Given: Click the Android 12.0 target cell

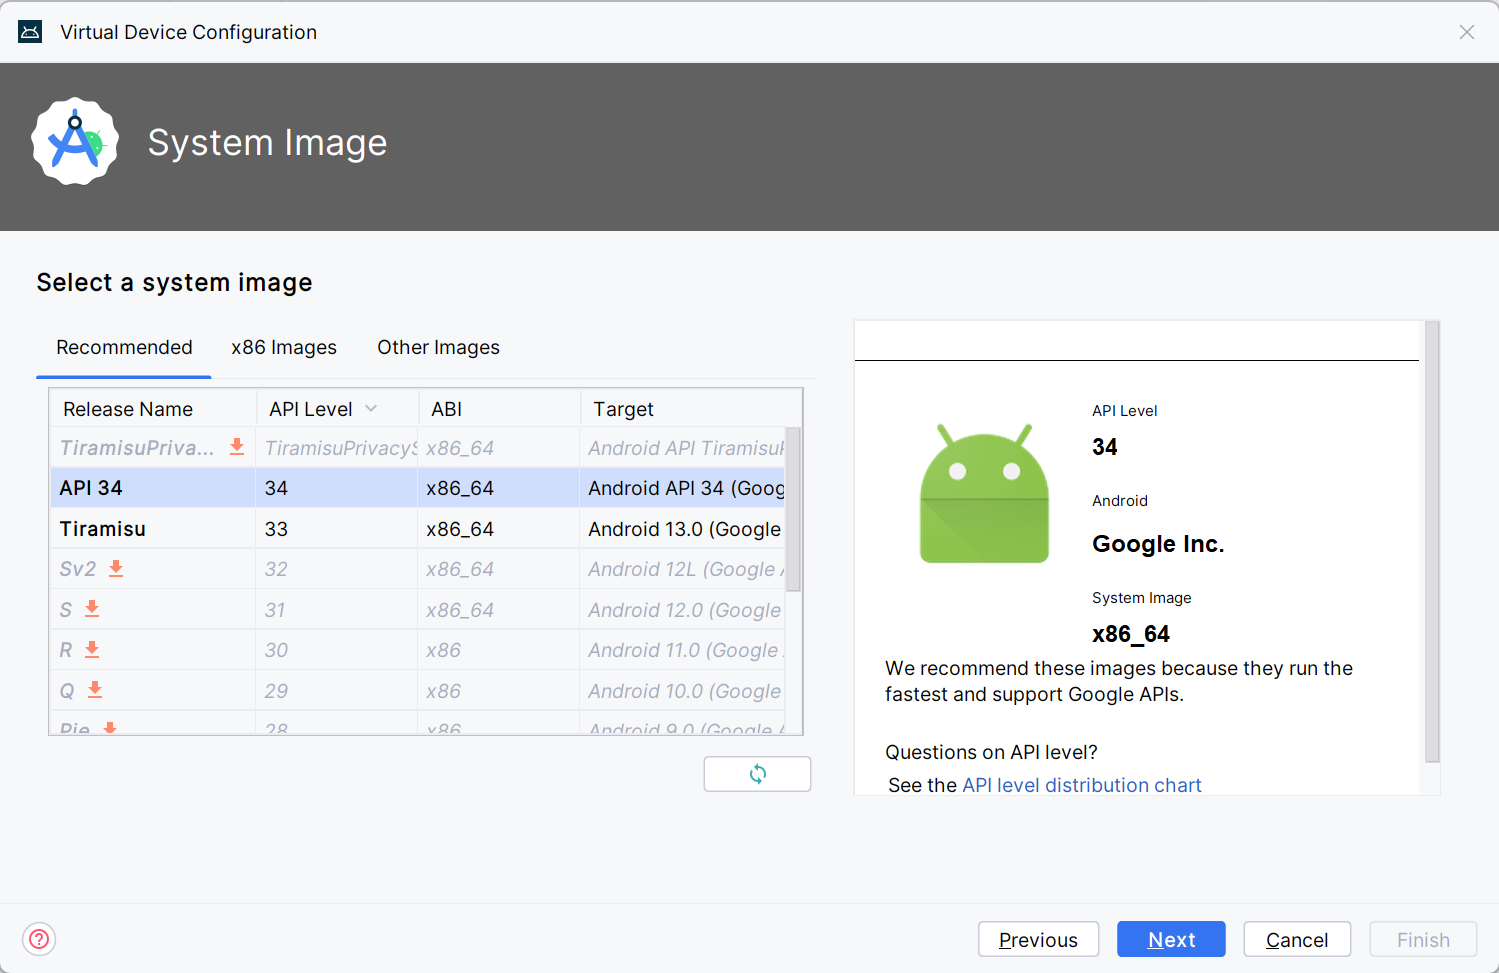Looking at the screenshot, I should coord(684,610).
